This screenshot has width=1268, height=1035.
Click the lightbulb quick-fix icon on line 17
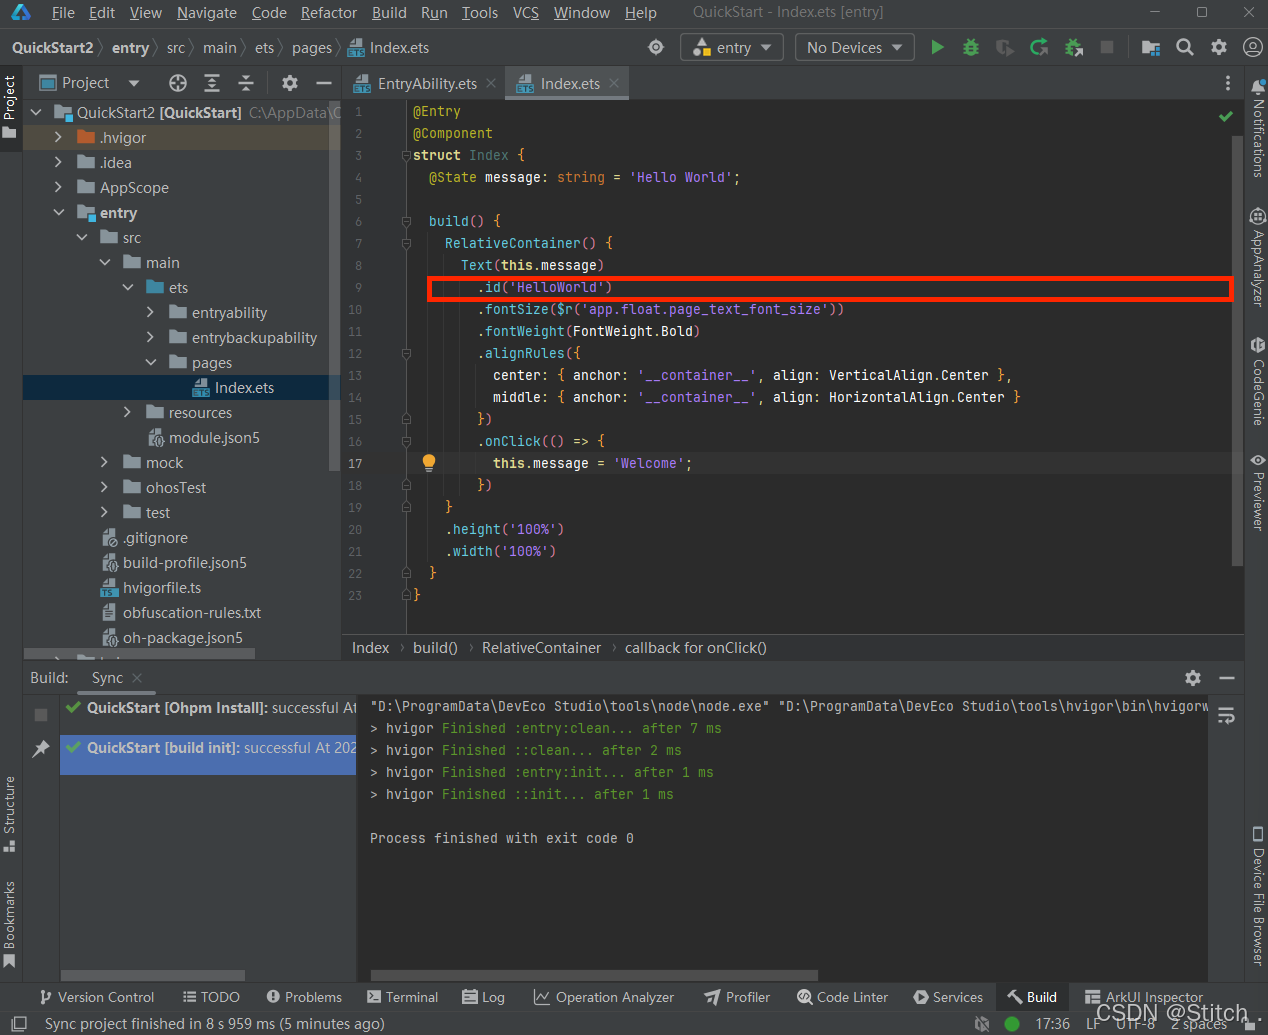pos(429,462)
